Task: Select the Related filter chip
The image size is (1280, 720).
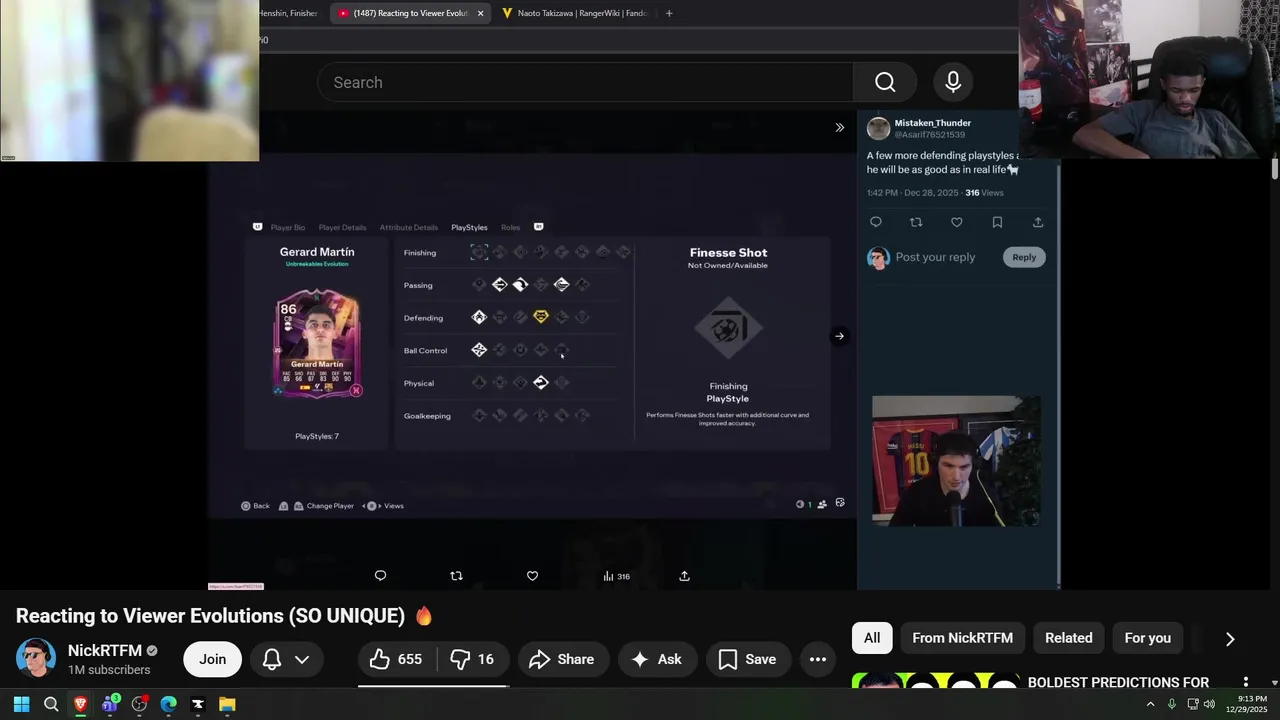Action: point(1068,638)
